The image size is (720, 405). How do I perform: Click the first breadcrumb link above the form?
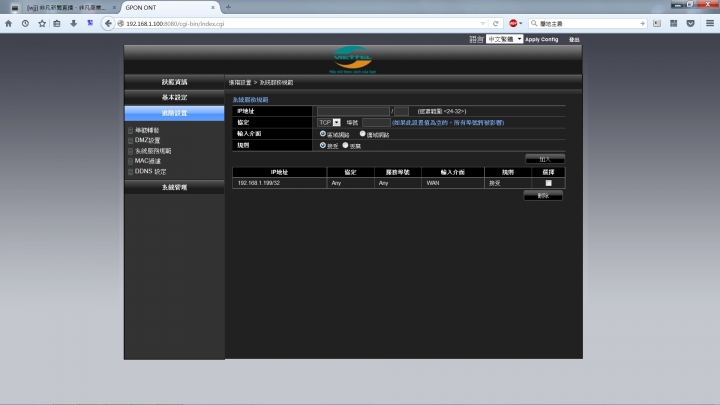240,83
